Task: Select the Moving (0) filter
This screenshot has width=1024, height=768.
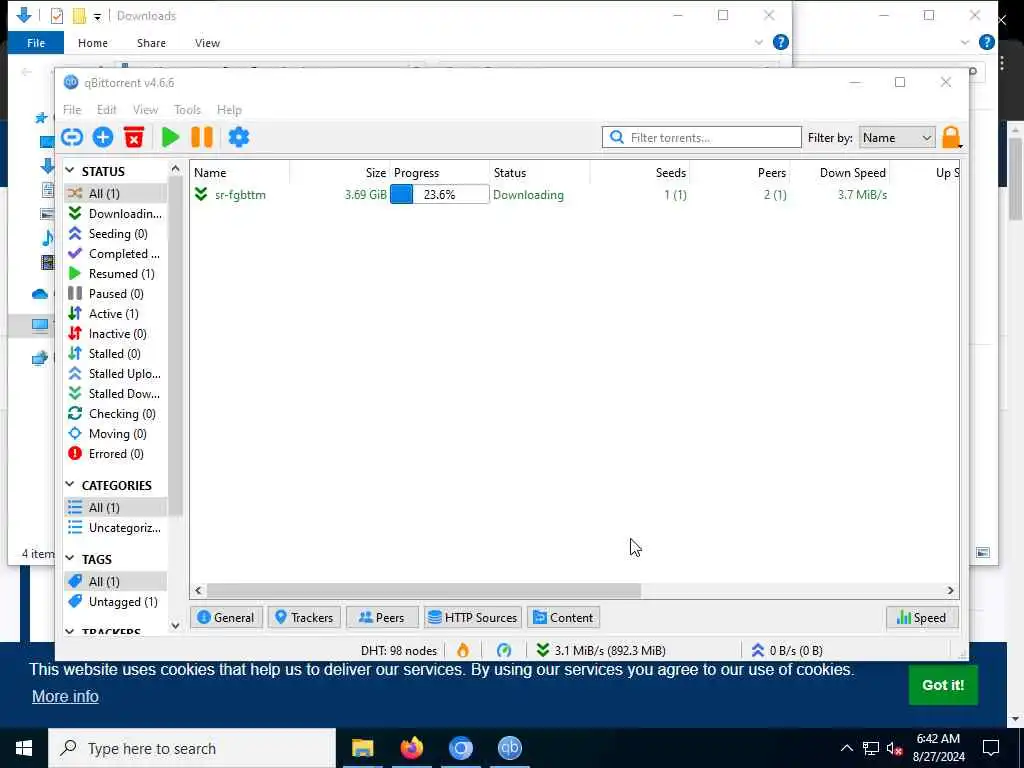Action: [116, 434]
